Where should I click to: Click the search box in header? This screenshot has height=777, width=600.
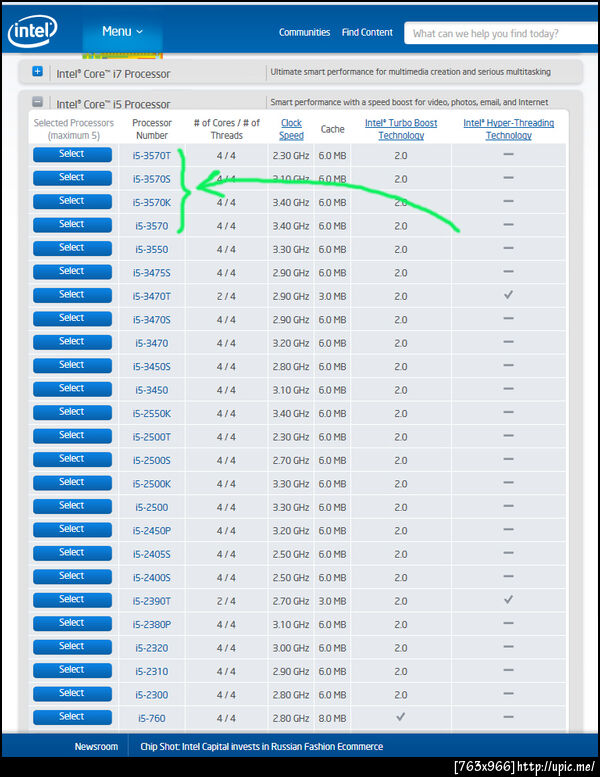(501, 33)
